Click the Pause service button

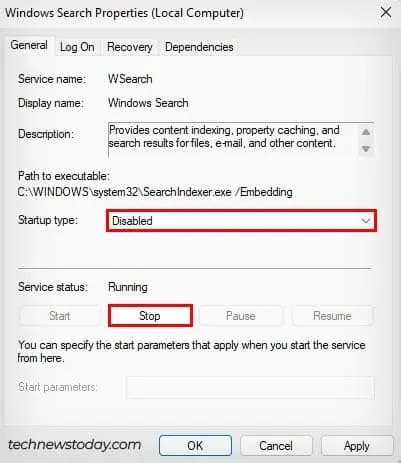pyautogui.click(x=241, y=316)
